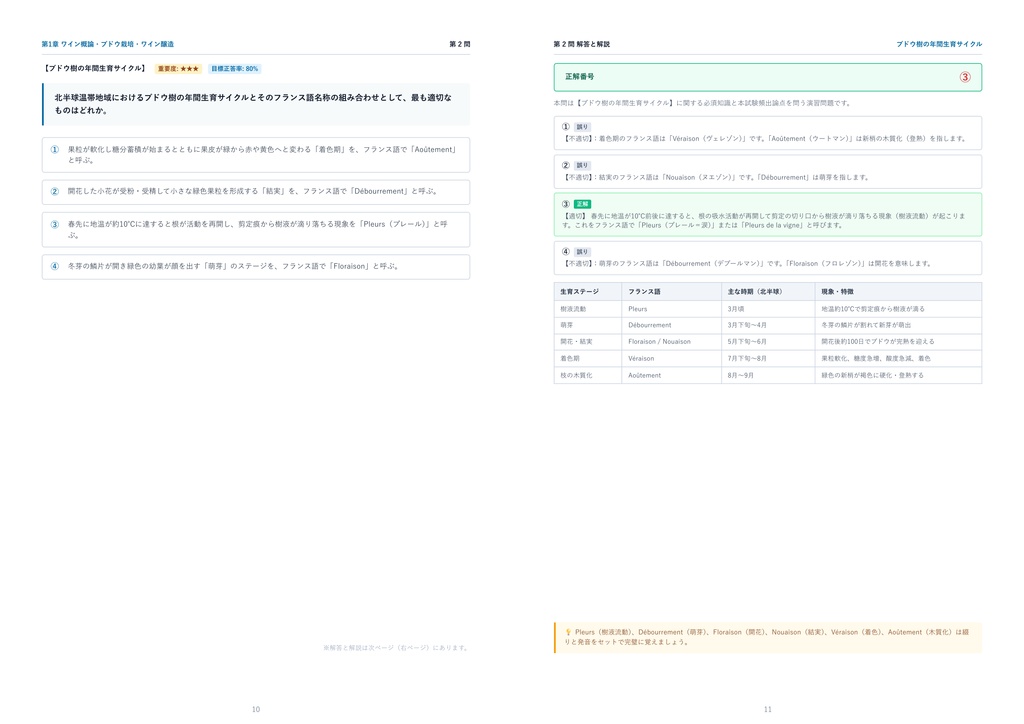The height and width of the screenshot is (724, 1024).
Task: Click page number 10 at the bottom
Action: click(x=256, y=709)
